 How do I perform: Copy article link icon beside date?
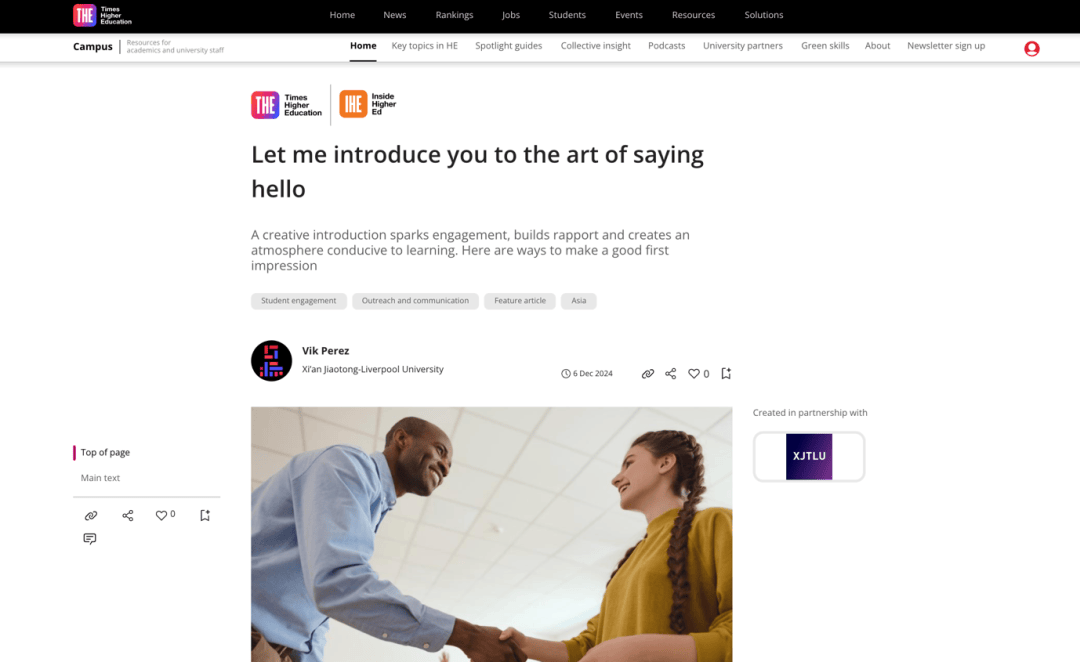647,373
